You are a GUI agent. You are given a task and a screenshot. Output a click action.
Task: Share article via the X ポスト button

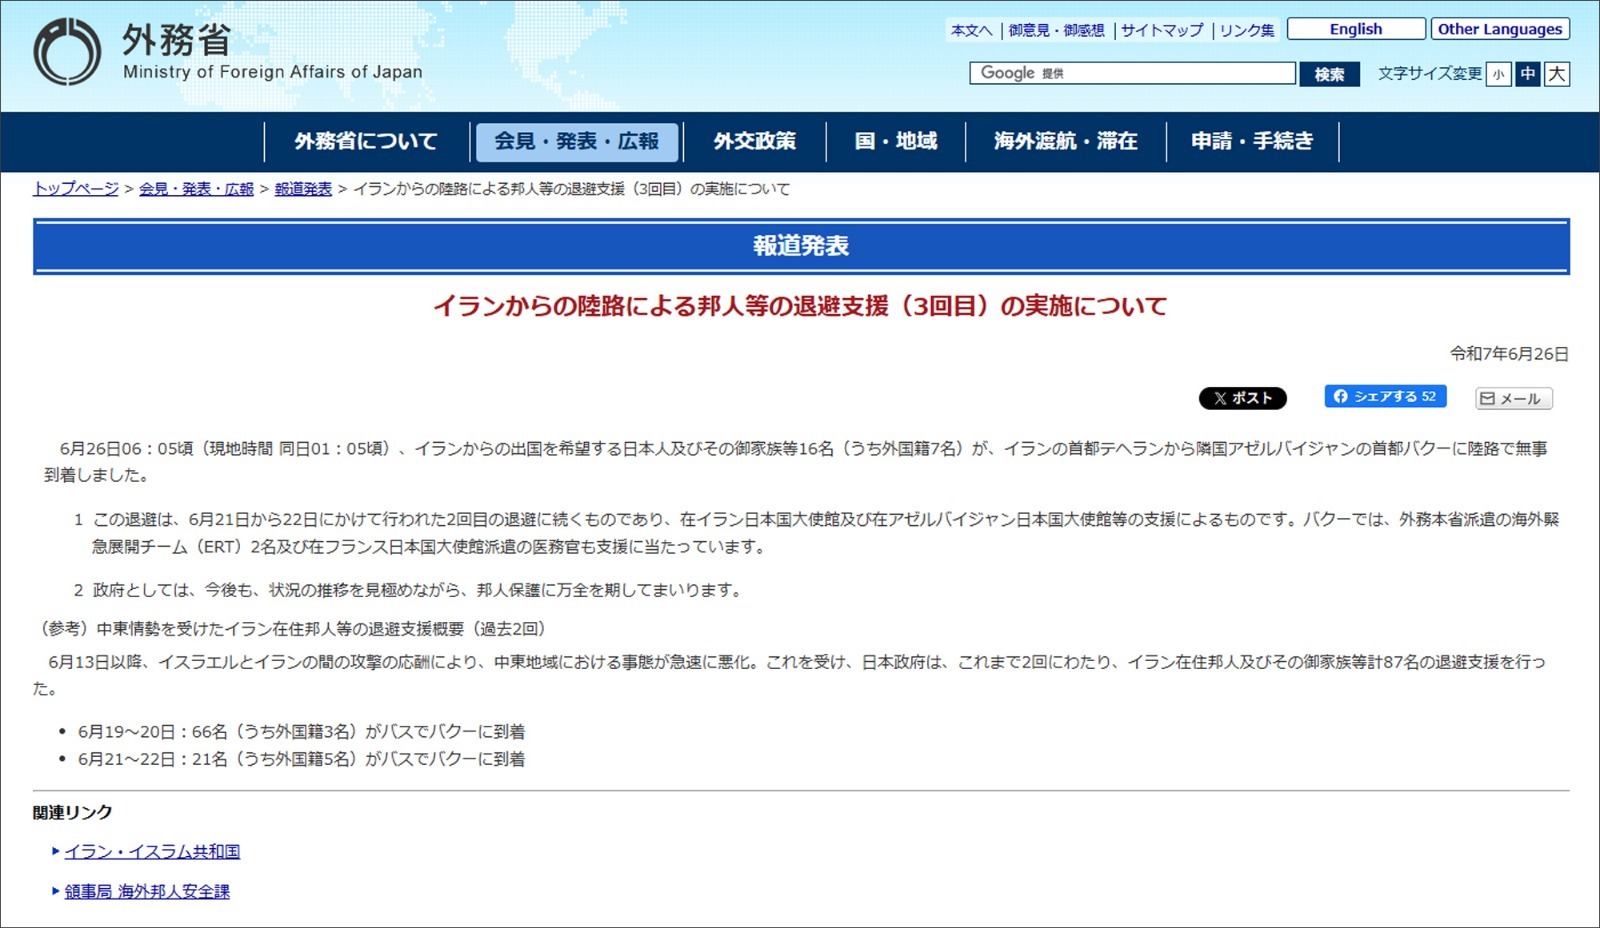[x=1242, y=398]
